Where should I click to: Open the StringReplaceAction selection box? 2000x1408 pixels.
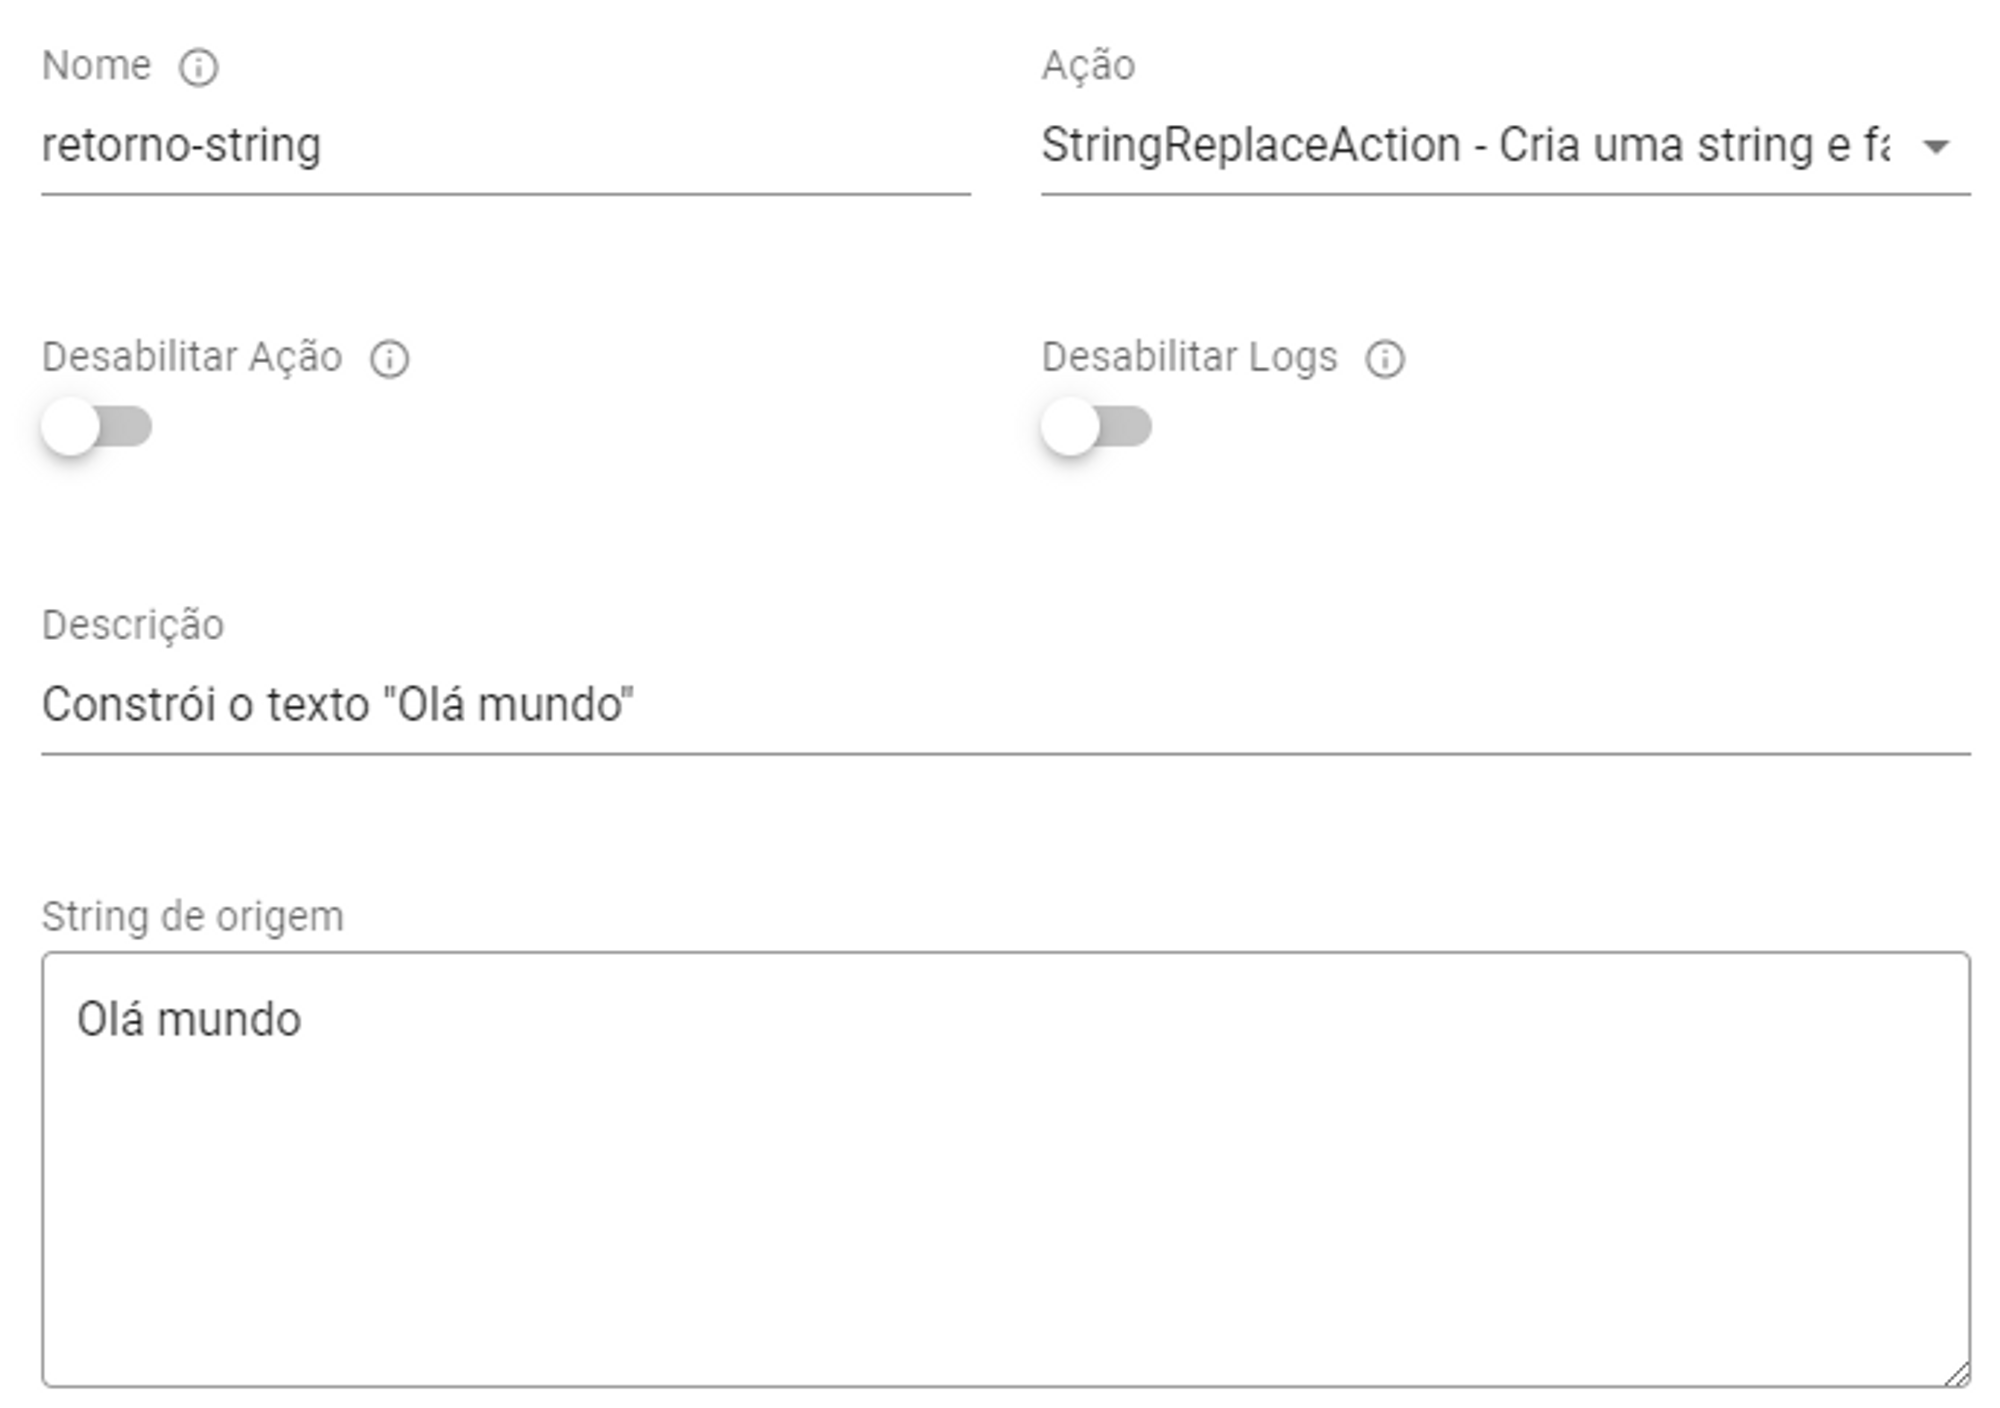tap(1465, 146)
